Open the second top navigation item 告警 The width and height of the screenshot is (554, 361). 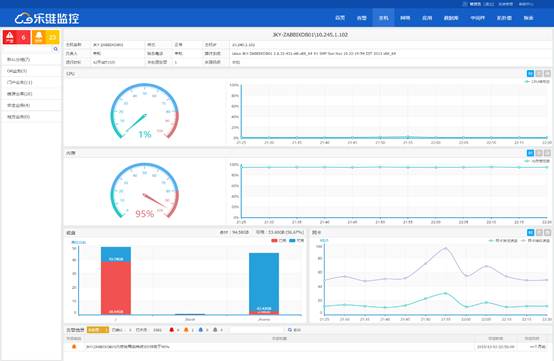[361, 18]
